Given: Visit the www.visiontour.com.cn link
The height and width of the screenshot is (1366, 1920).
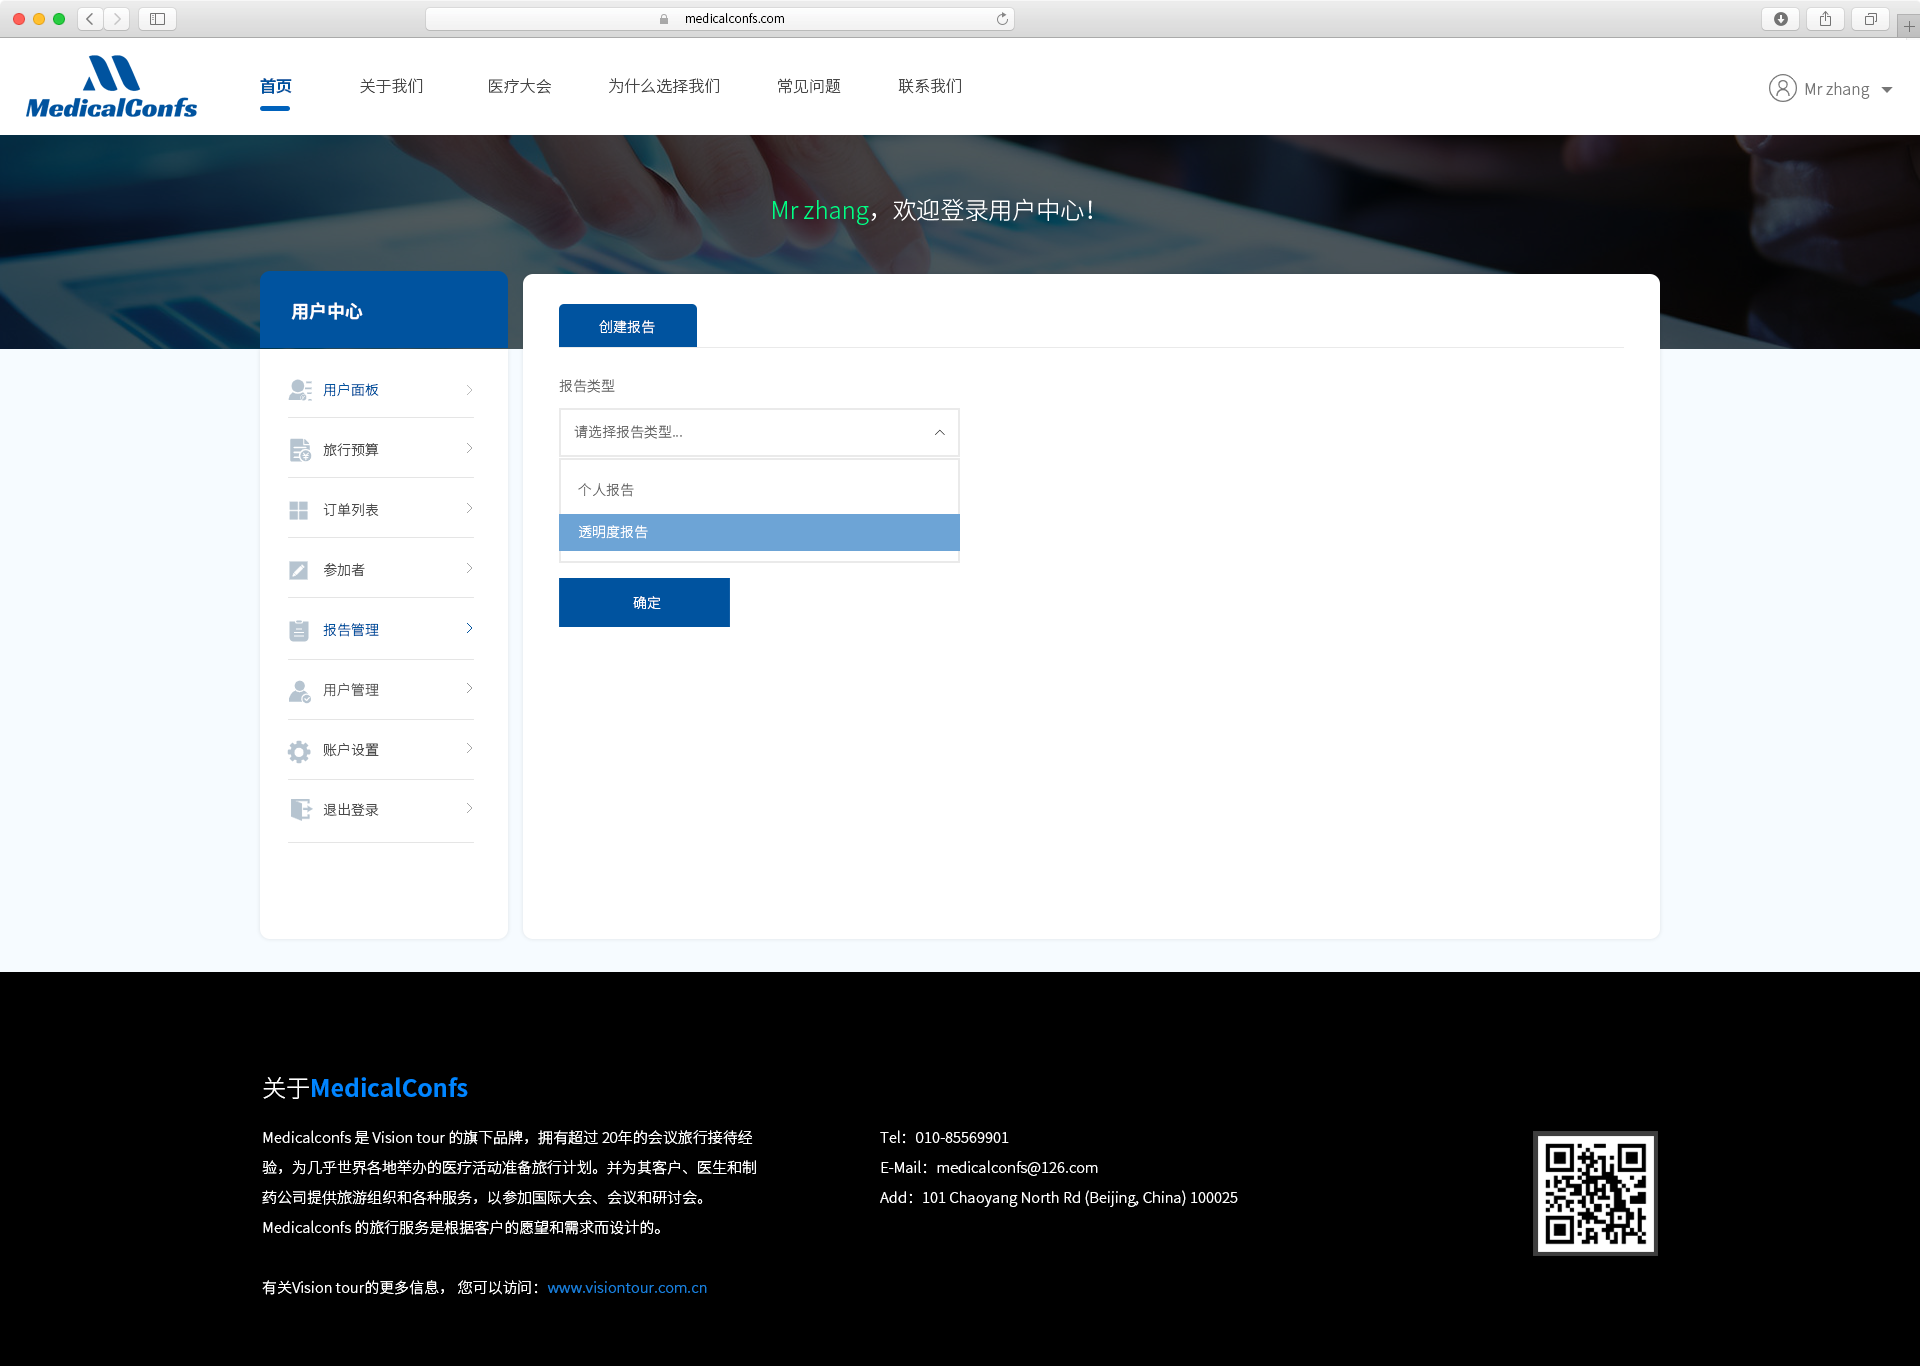Looking at the screenshot, I should (x=627, y=1287).
